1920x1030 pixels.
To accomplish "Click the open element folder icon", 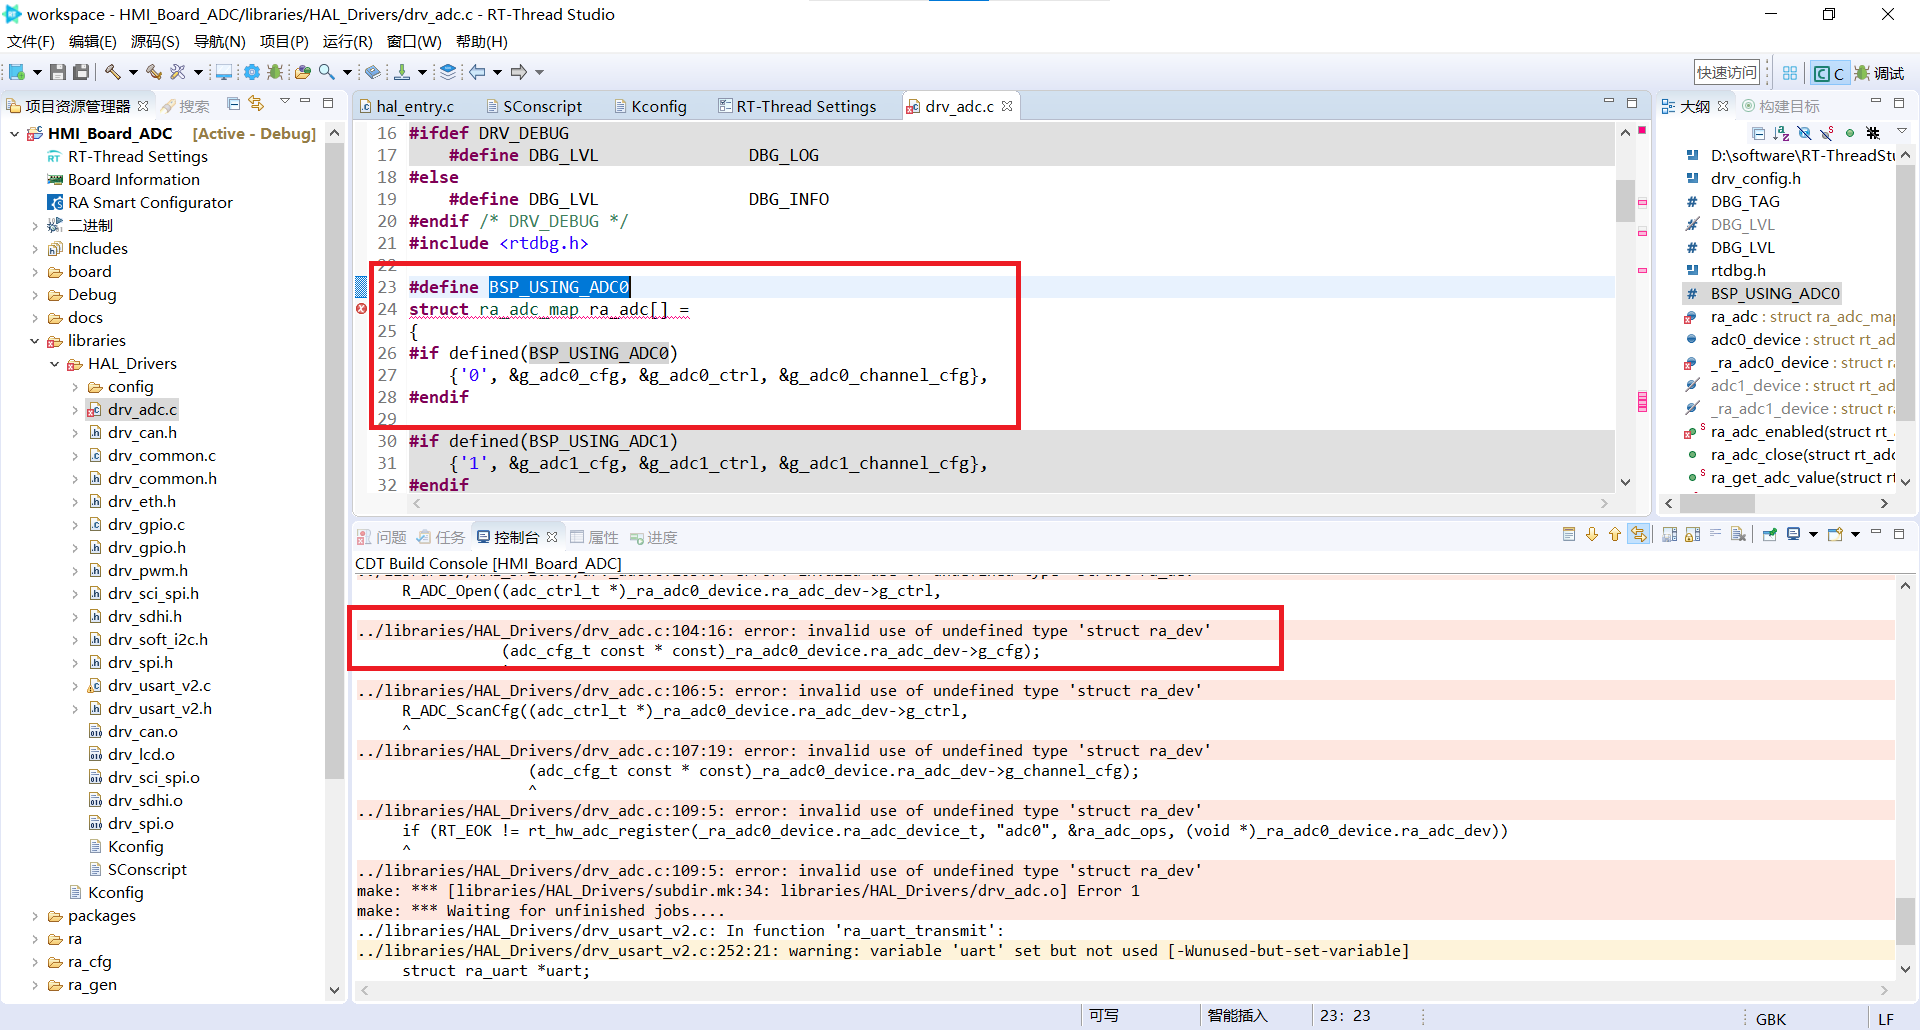I will click(301, 72).
